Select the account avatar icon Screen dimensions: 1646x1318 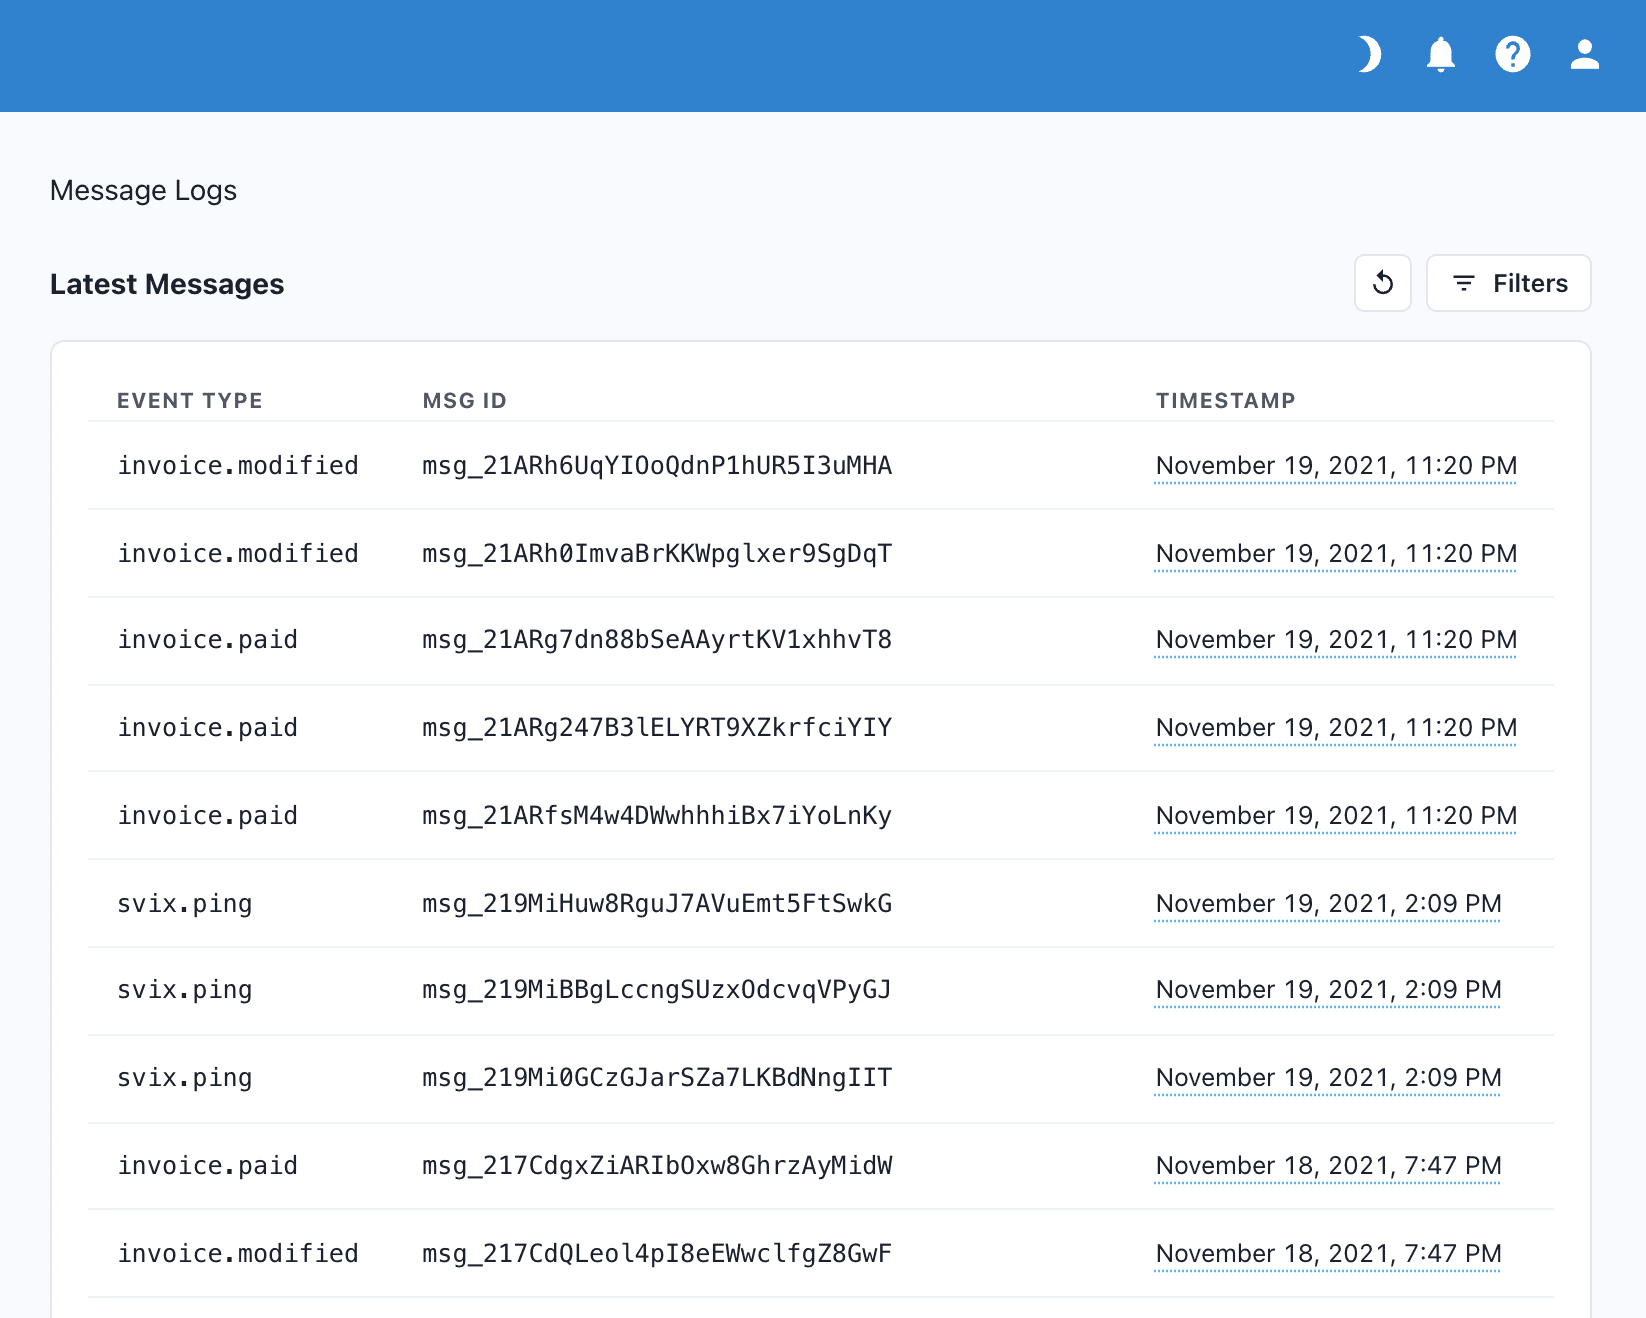click(1585, 55)
